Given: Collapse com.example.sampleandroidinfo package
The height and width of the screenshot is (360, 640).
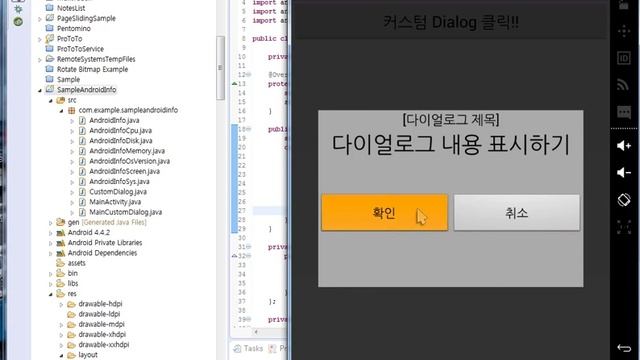Looking at the screenshot, I should (x=61, y=111).
